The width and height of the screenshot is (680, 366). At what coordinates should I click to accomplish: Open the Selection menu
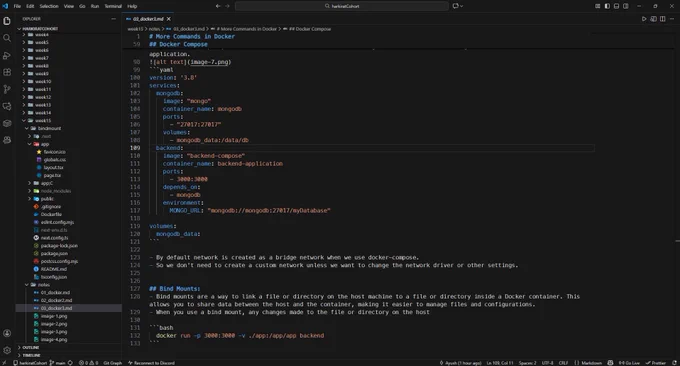[x=49, y=6]
